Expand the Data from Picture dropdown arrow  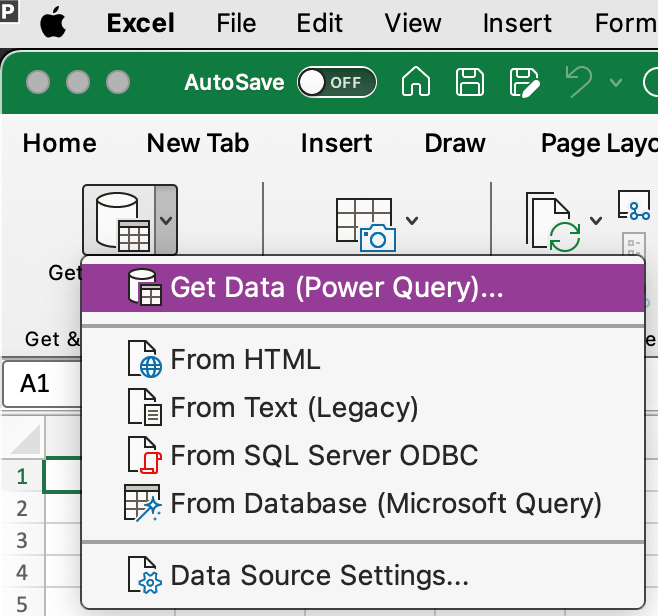[412, 220]
